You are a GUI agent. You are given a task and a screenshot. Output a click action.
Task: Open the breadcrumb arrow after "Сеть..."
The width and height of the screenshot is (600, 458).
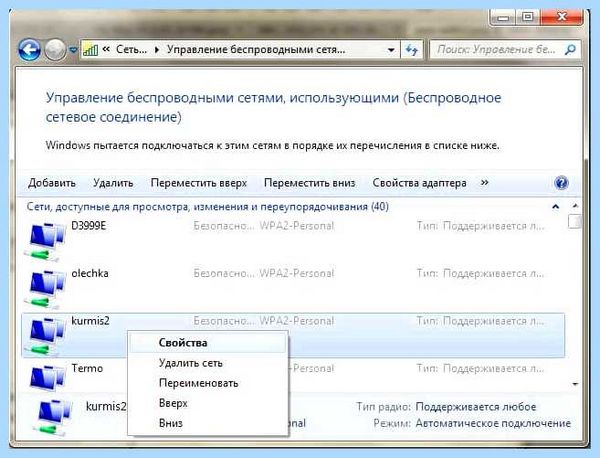point(157,50)
